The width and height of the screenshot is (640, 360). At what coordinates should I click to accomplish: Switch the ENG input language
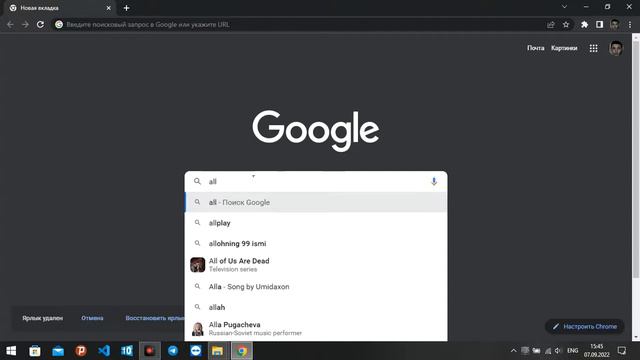pos(573,351)
